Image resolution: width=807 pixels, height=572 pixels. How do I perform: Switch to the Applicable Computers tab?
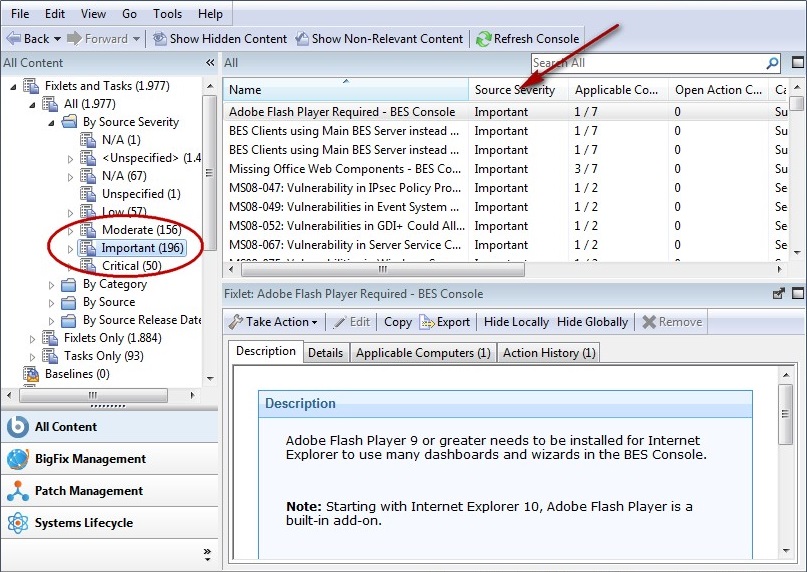[422, 353]
